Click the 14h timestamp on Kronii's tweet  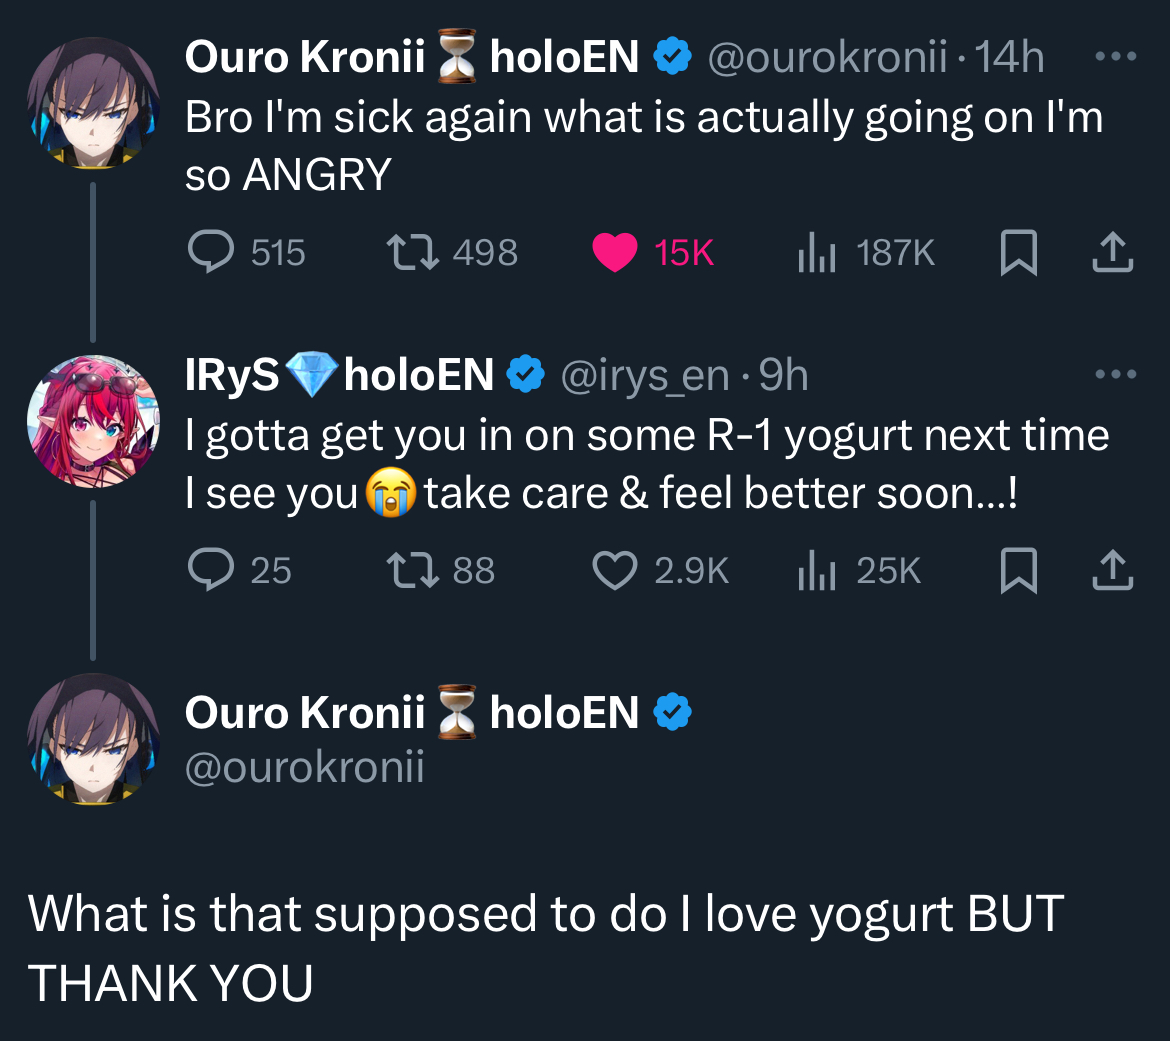(x=1010, y=58)
